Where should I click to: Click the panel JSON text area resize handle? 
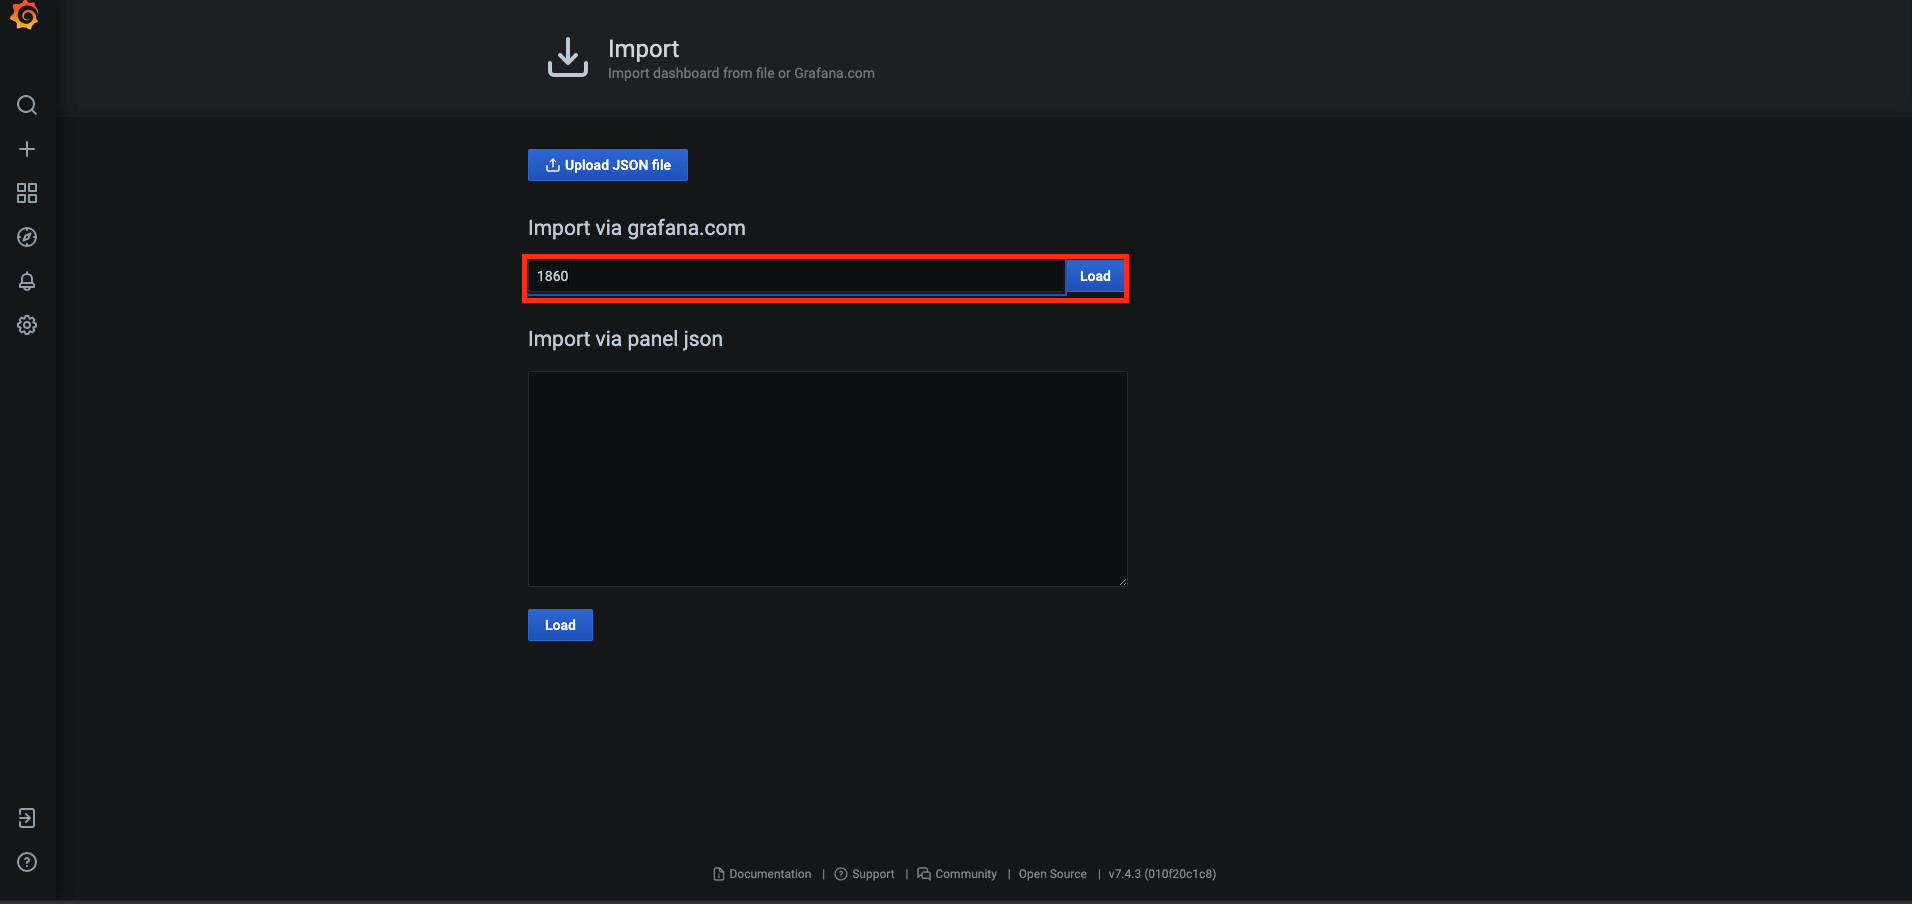[x=1122, y=581]
